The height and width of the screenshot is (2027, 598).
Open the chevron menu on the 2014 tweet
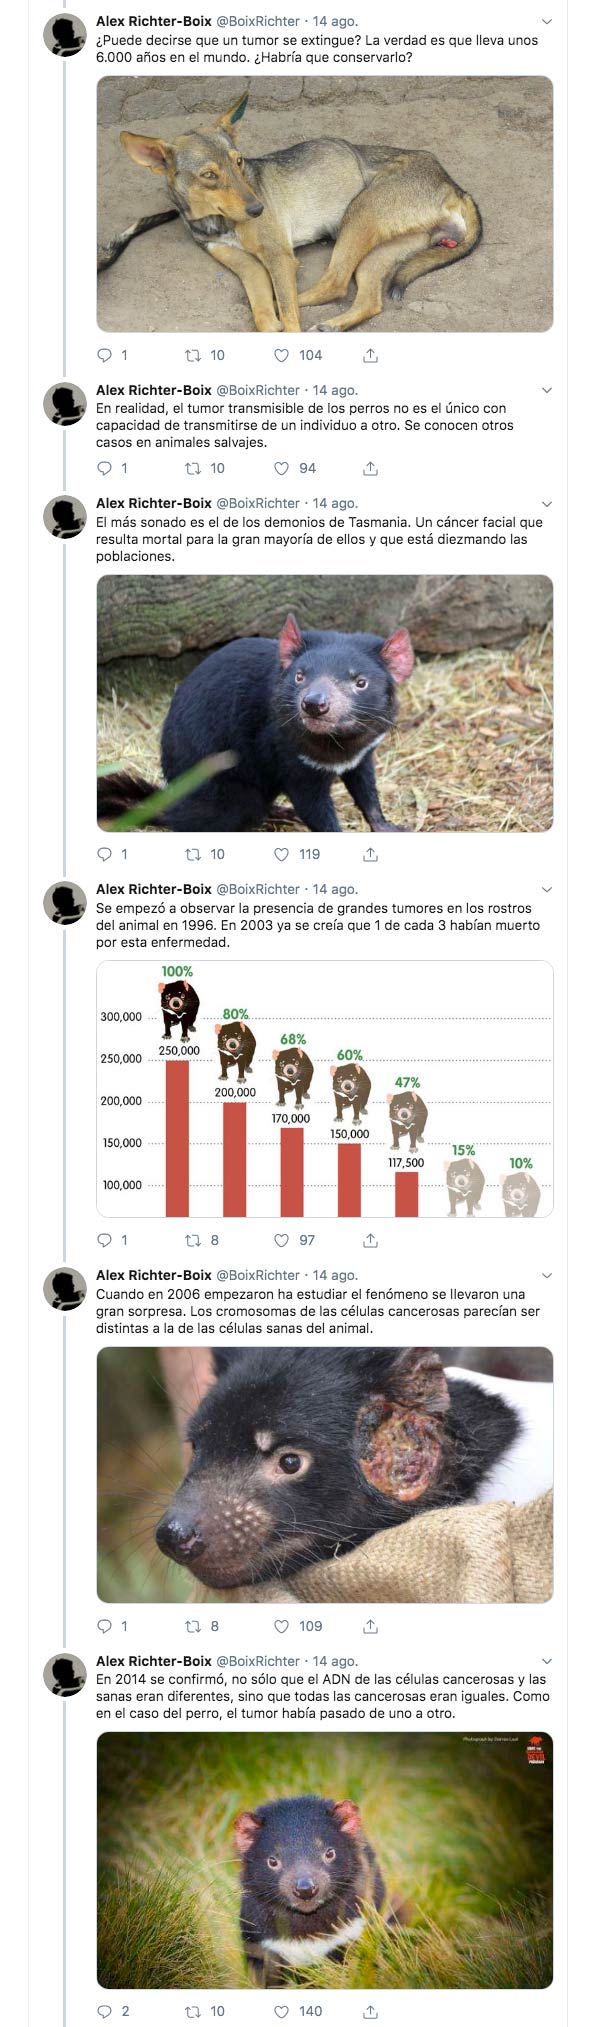[546, 1661]
